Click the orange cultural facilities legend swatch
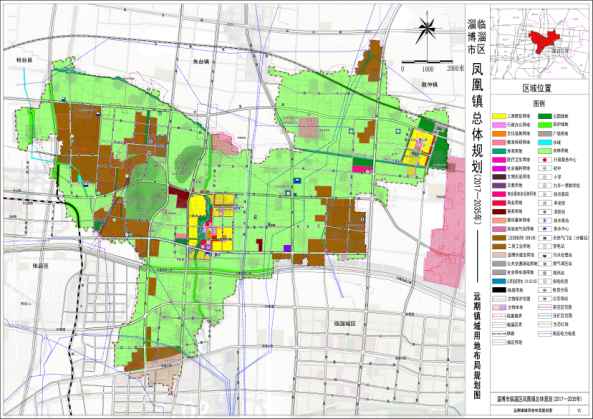Screen dimensions: 593x419 498,133
